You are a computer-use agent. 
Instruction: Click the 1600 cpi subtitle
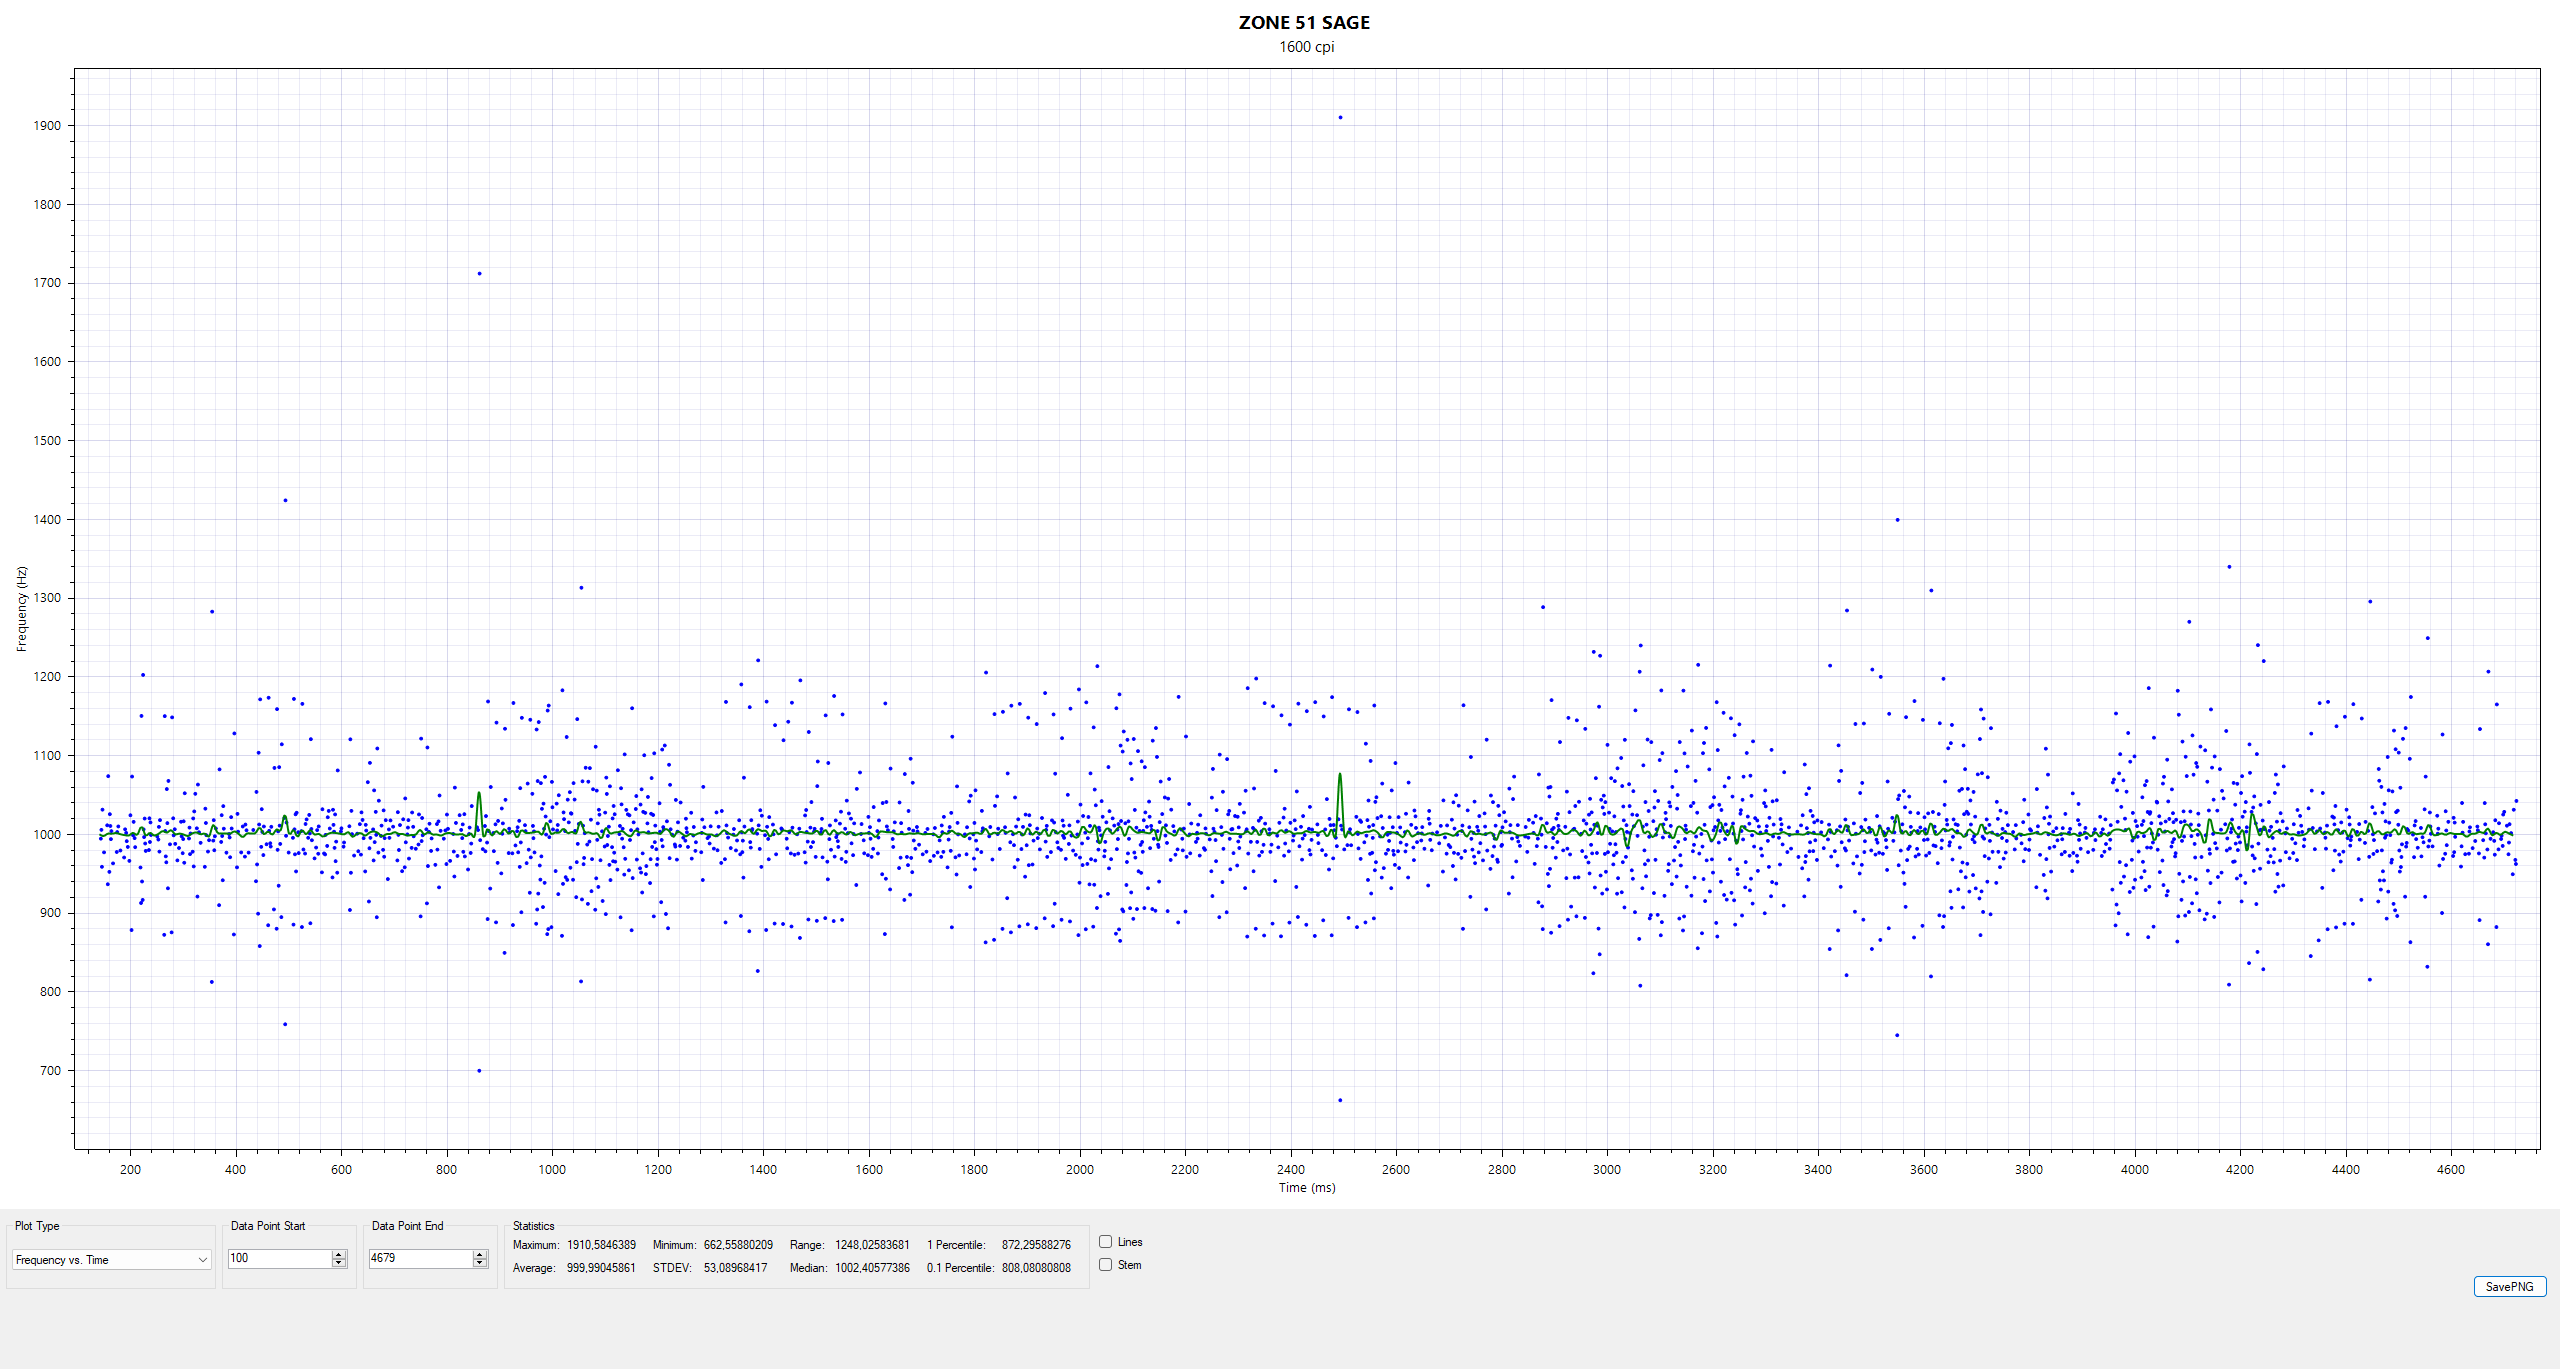click(1306, 47)
